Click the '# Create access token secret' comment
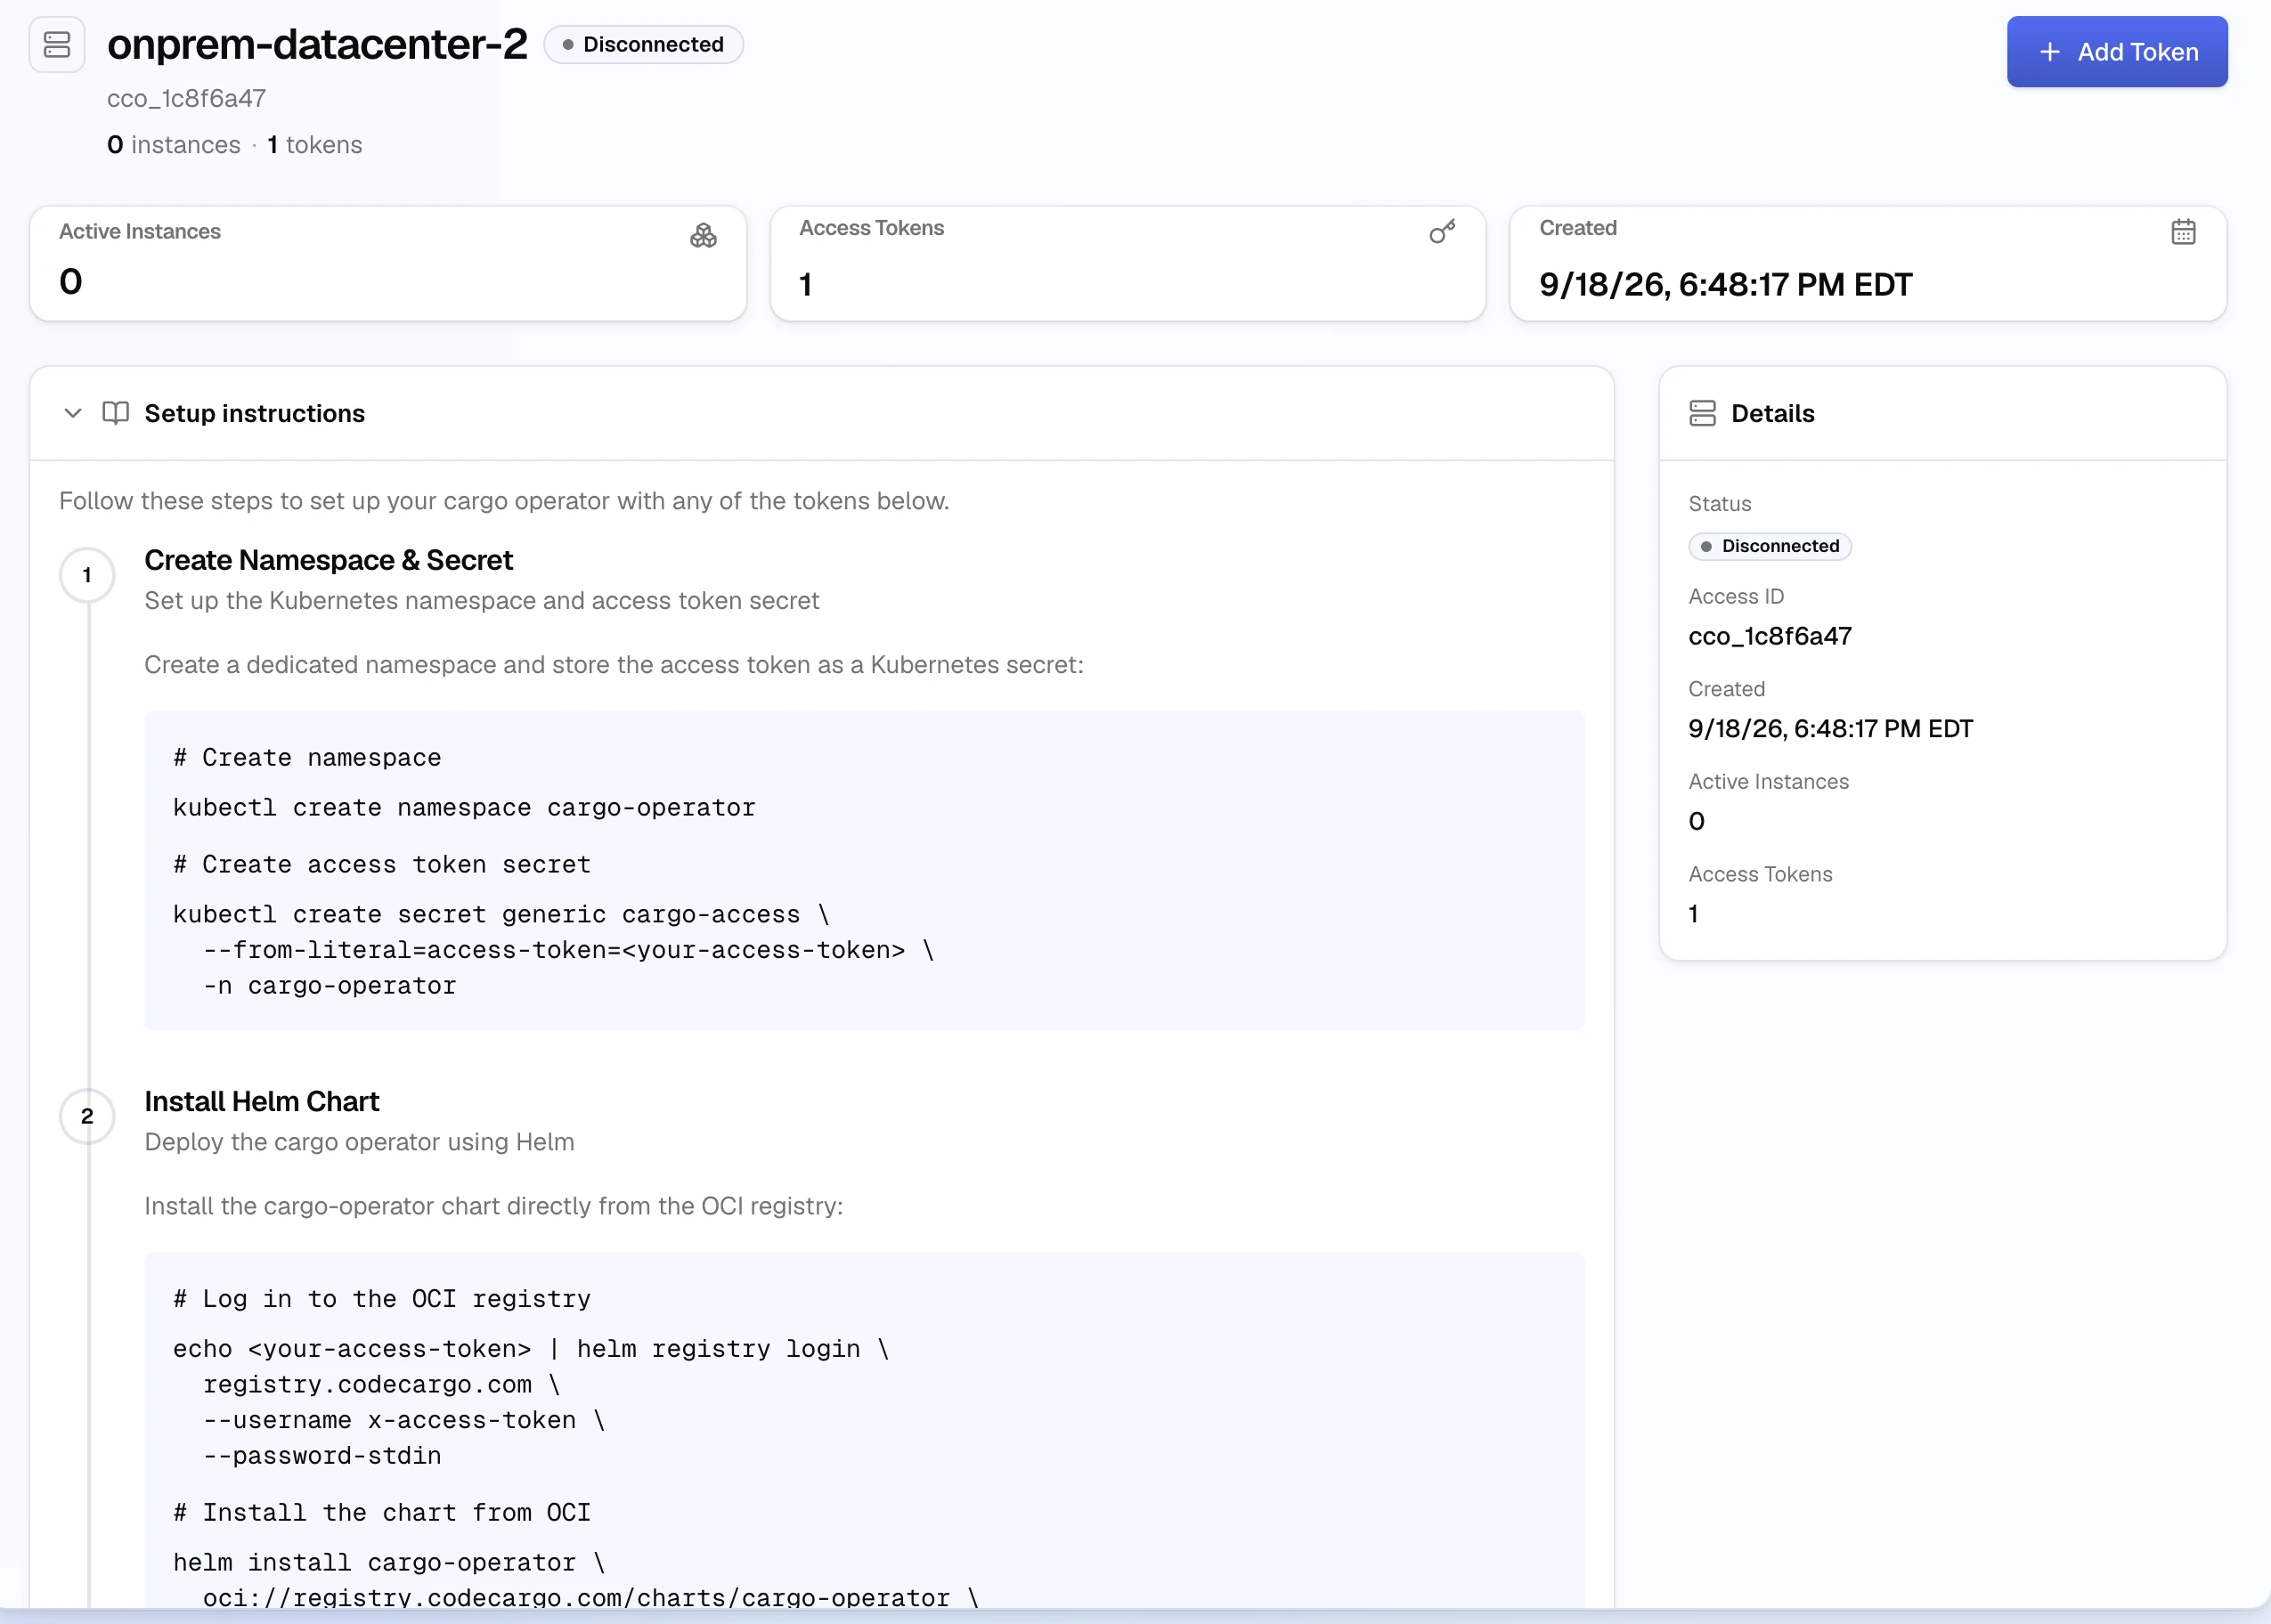Viewport: 2271px width, 1624px height. (382, 864)
